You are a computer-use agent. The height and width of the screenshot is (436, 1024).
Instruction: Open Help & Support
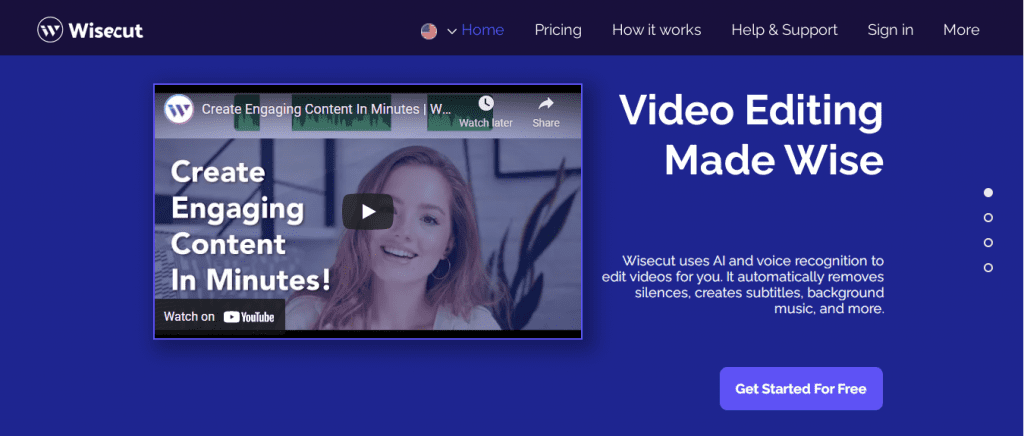point(784,30)
